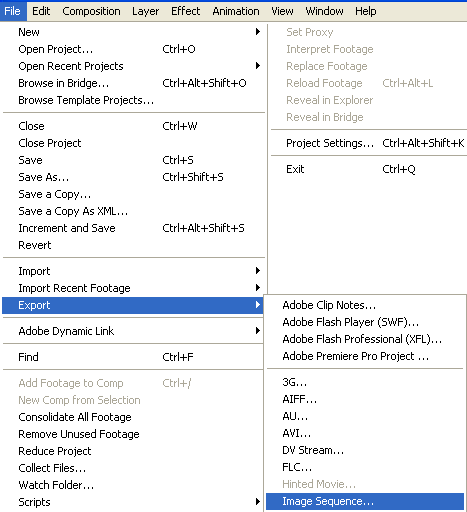467x512 pixels.
Task: Expand Adobe Dynamic Link submenu
Action: click(133, 331)
